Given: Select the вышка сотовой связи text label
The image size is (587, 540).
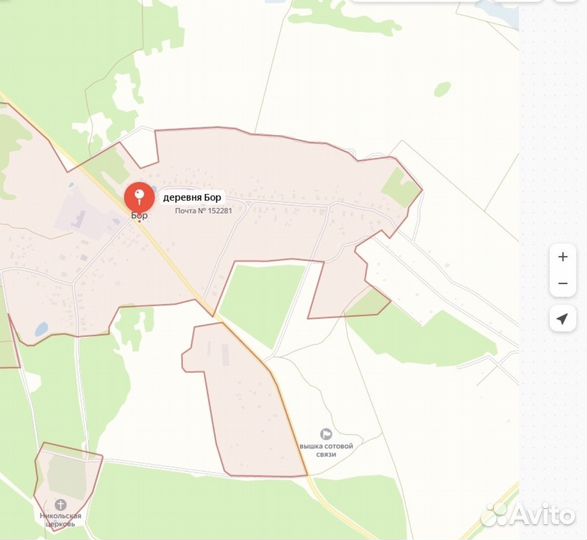Looking at the screenshot, I should click(326, 450).
